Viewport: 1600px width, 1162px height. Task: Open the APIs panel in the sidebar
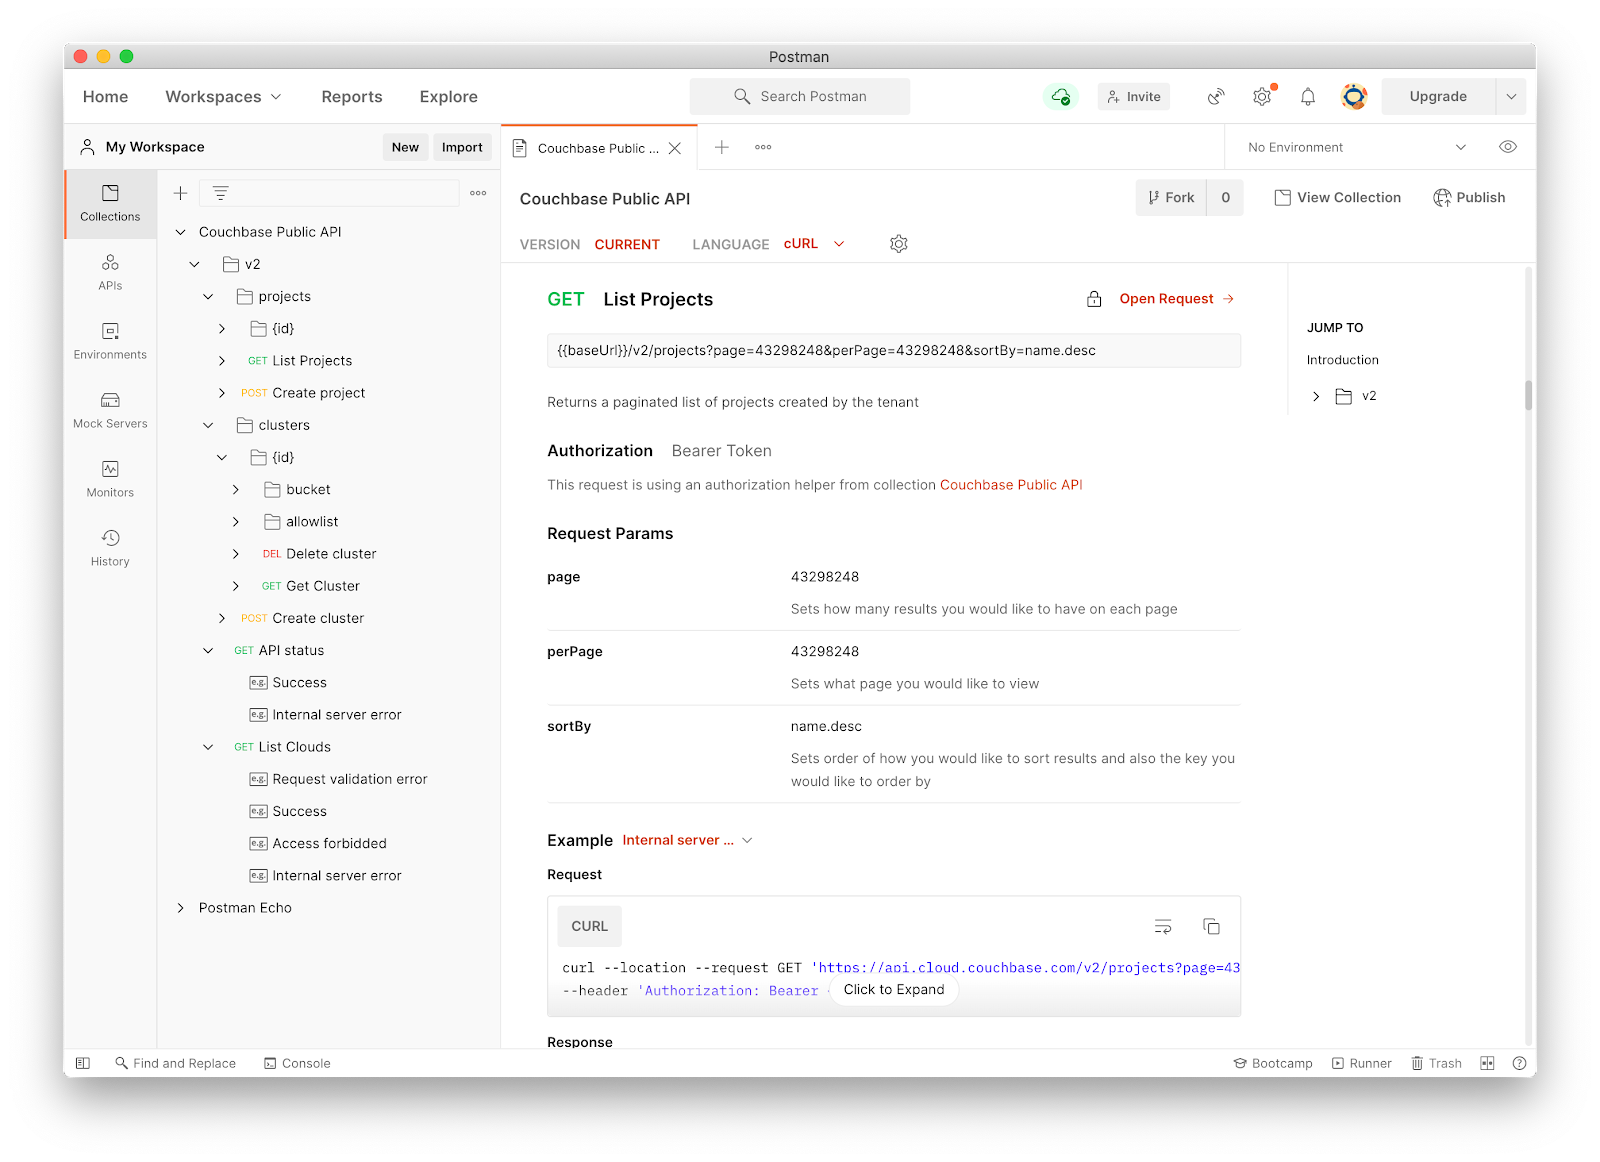click(109, 271)
